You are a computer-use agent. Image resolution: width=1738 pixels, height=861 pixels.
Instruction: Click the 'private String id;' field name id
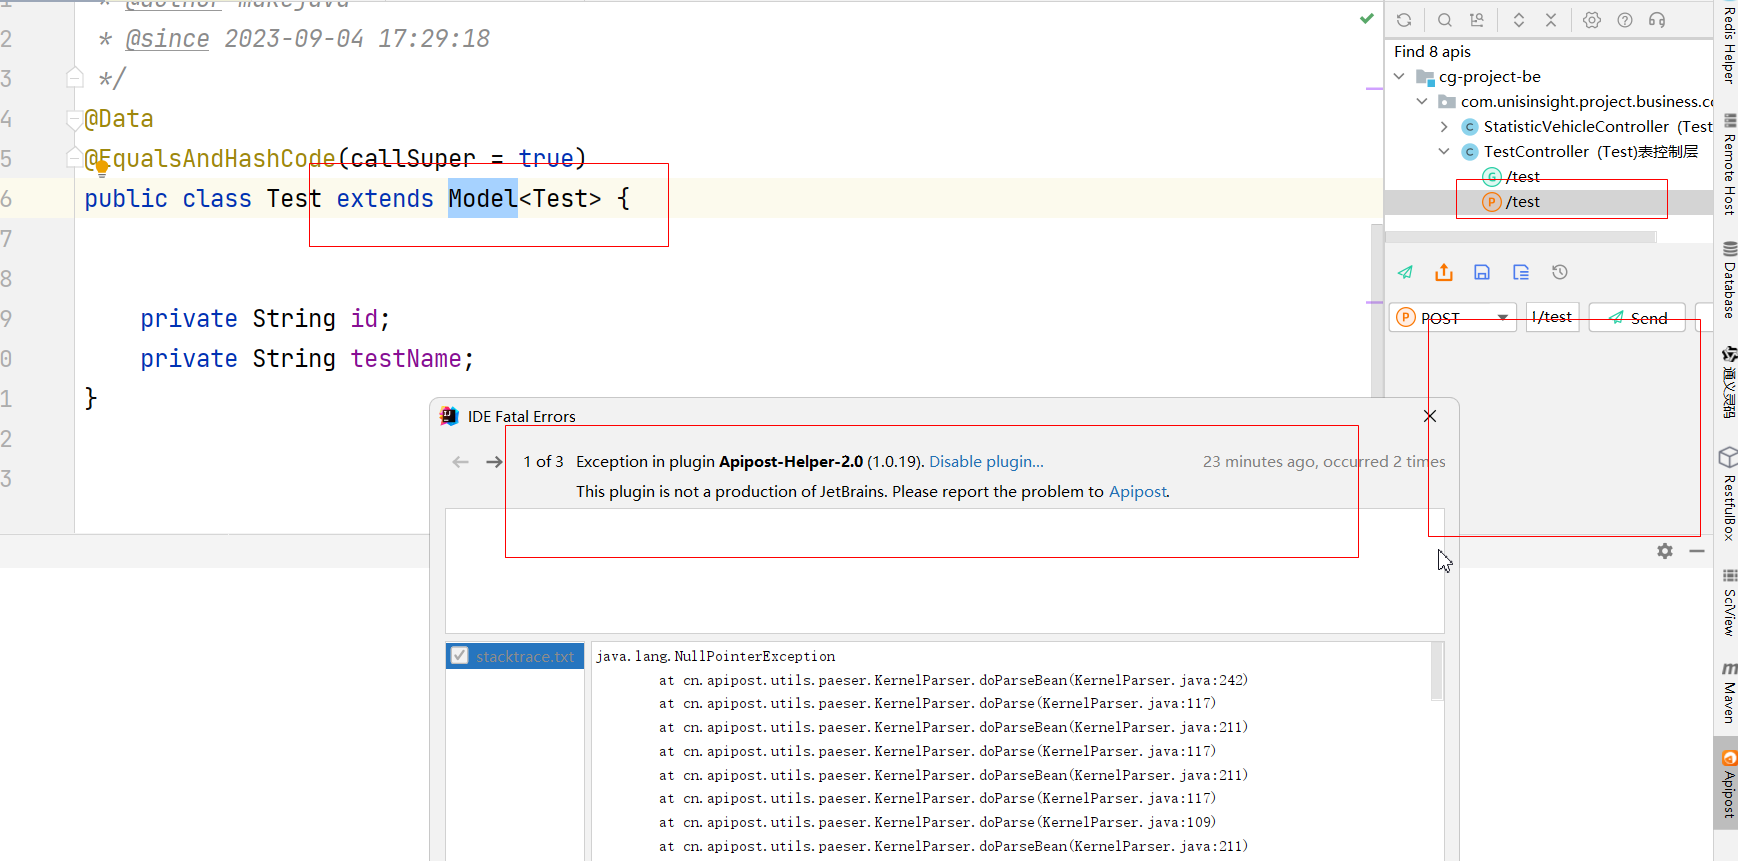point(364,318)
